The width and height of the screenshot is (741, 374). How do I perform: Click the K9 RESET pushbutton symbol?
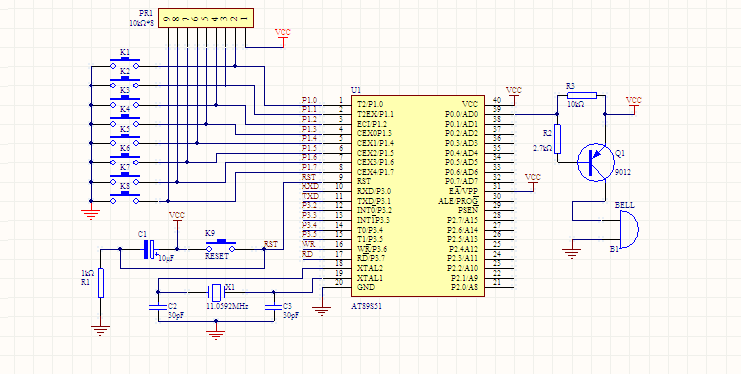221,246
